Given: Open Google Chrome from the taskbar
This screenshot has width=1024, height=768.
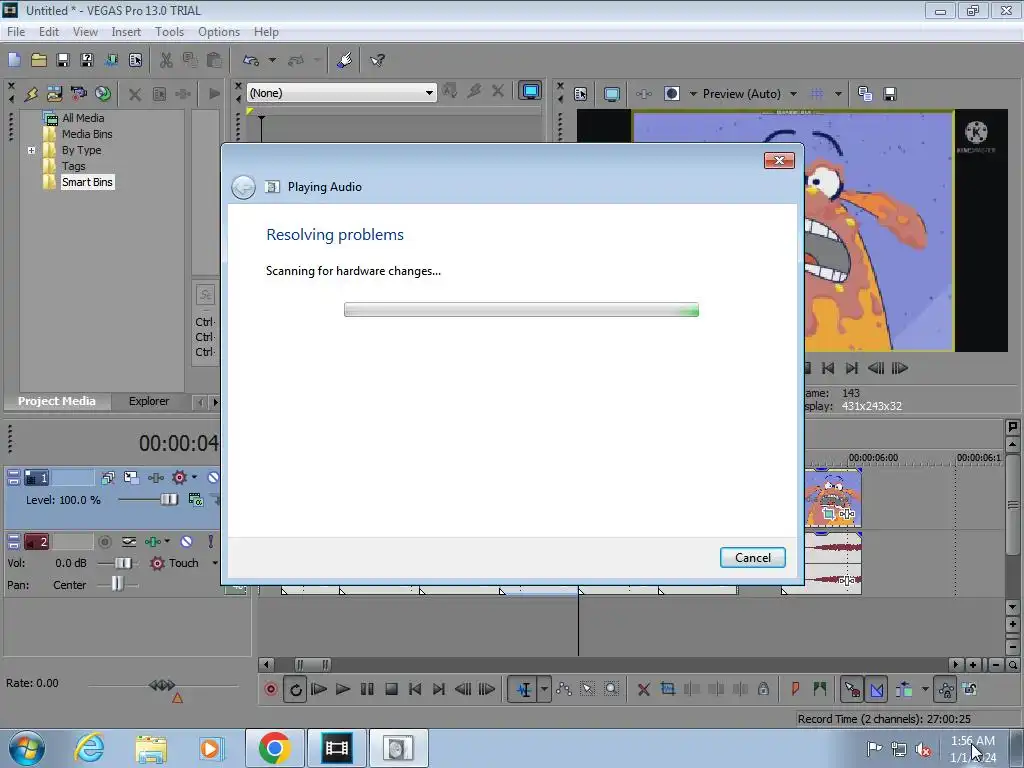Looking at the screenshot, I should point(274,748).
